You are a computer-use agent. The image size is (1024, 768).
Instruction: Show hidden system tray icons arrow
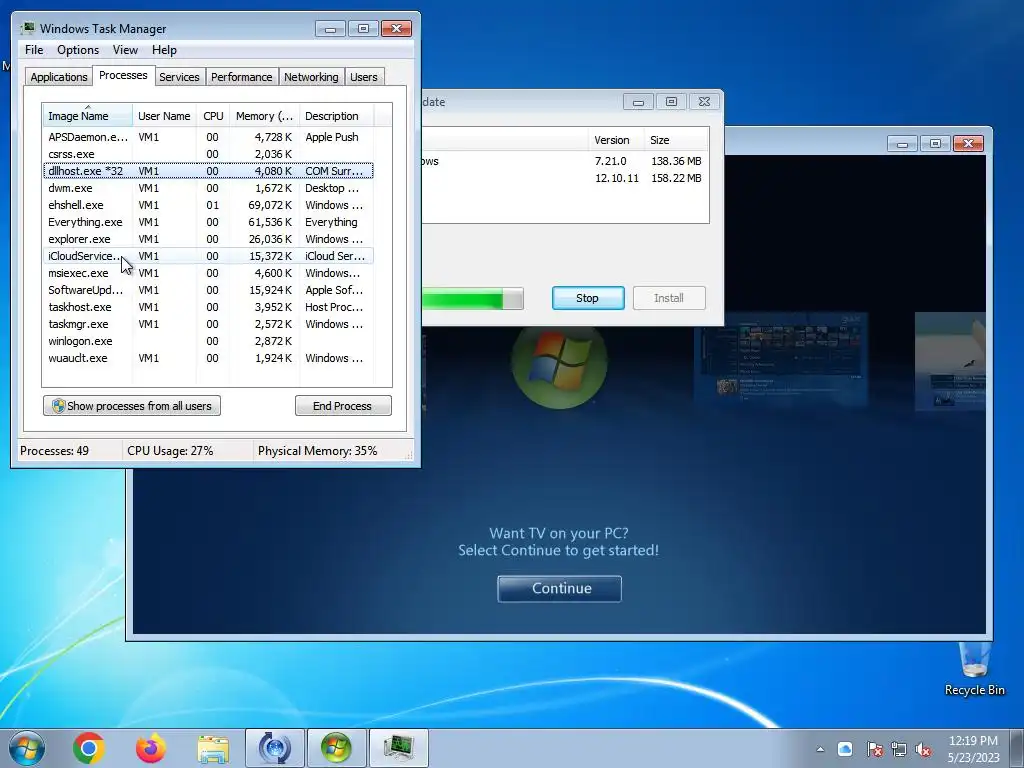tap(820, 749)
